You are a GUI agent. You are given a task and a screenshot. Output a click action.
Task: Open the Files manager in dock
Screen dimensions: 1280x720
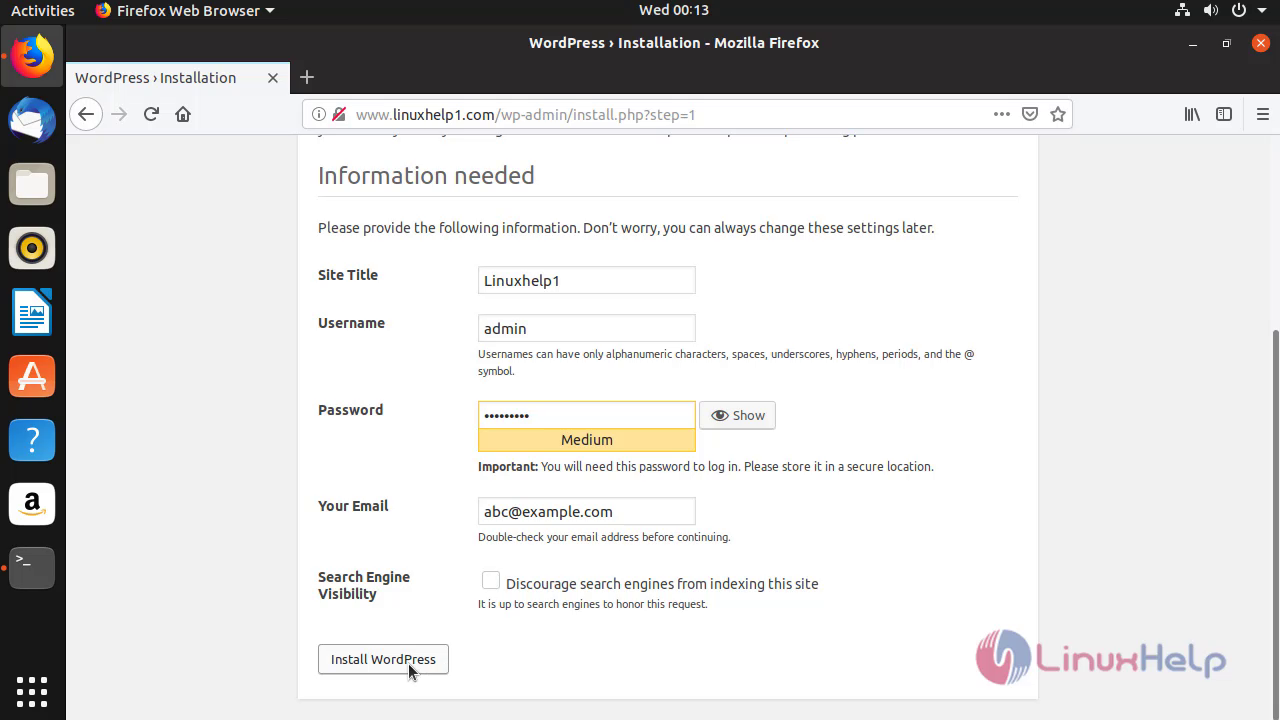[x=32, y=184]
